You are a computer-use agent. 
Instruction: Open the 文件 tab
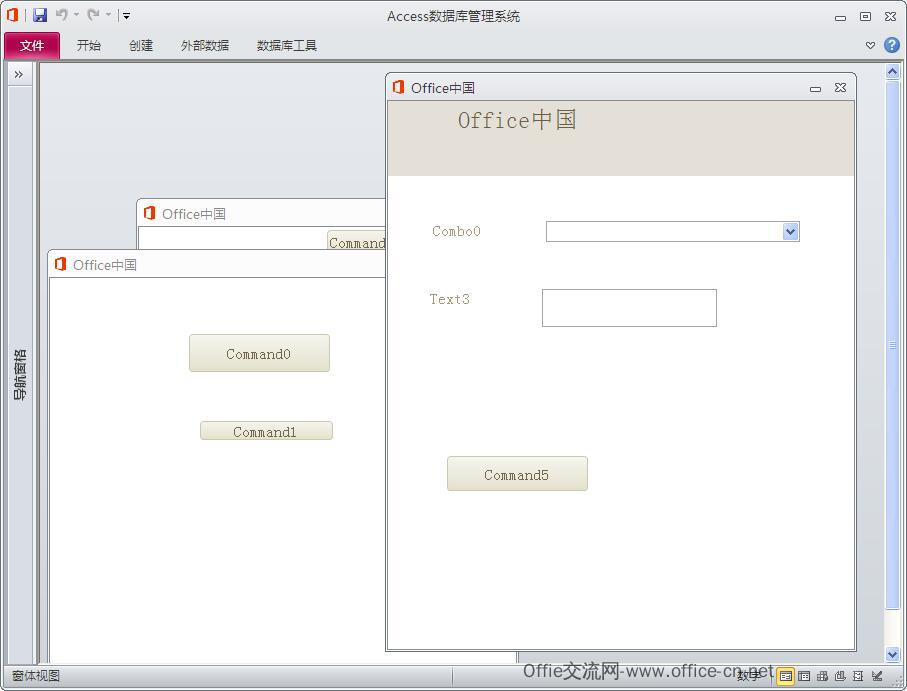[x=32, y=46]
